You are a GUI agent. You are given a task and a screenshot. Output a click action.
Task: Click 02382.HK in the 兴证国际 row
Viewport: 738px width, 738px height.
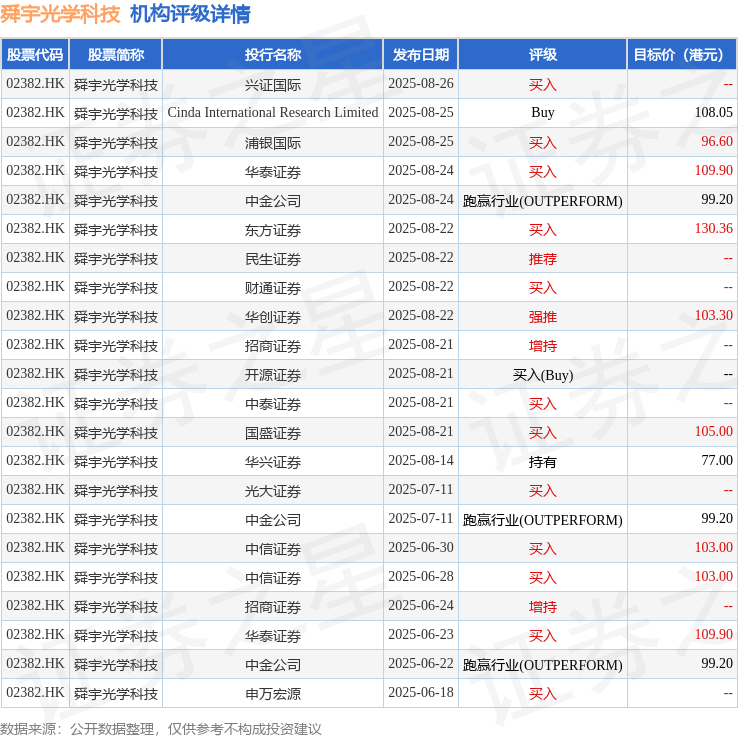click(x=35, y=83)
